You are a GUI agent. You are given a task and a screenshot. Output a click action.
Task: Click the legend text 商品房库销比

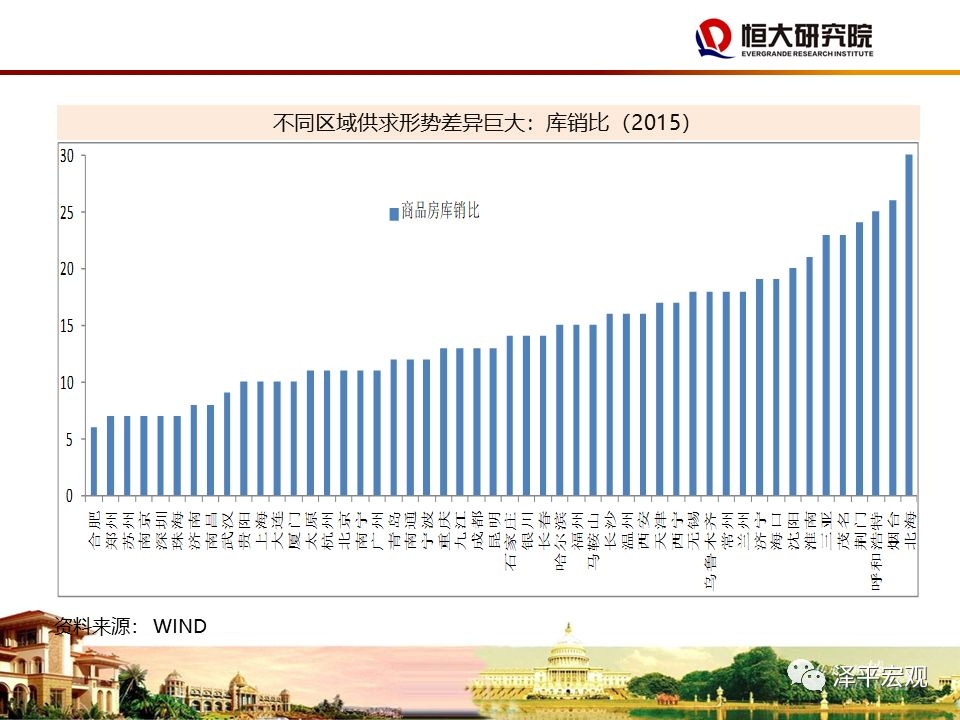[x=440, y=211]
